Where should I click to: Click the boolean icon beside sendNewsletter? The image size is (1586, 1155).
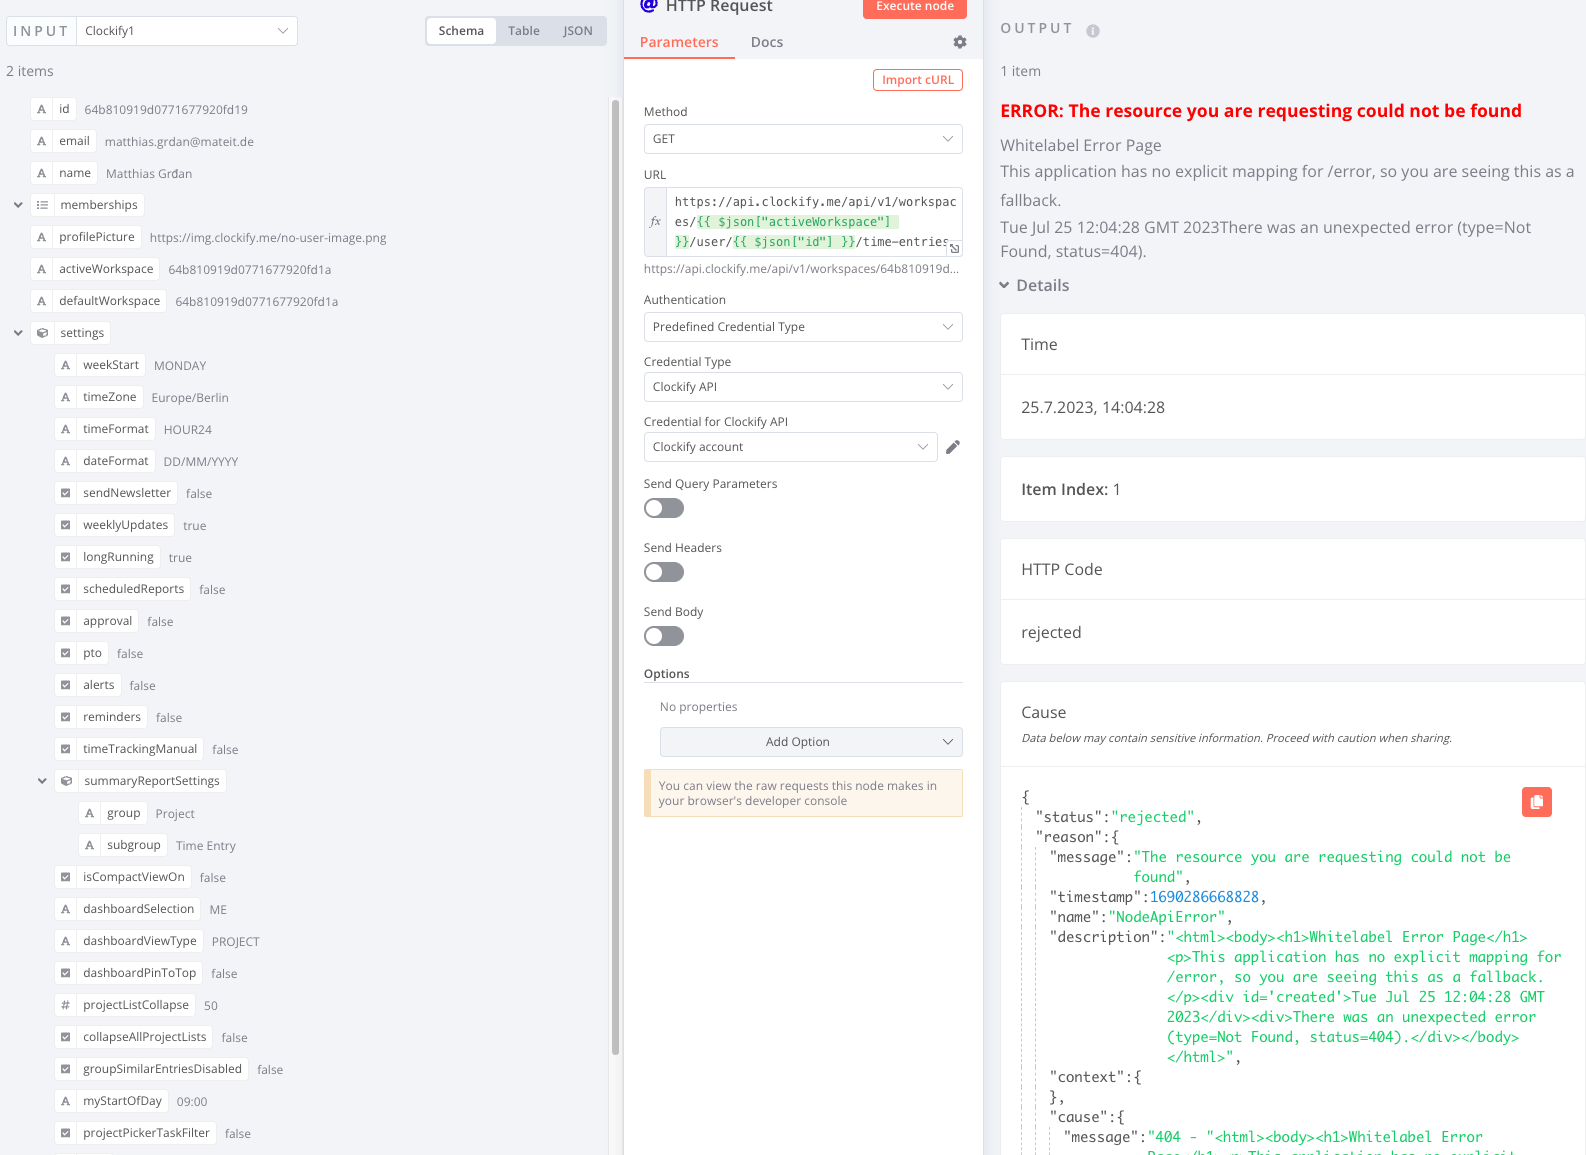[66, 493]
